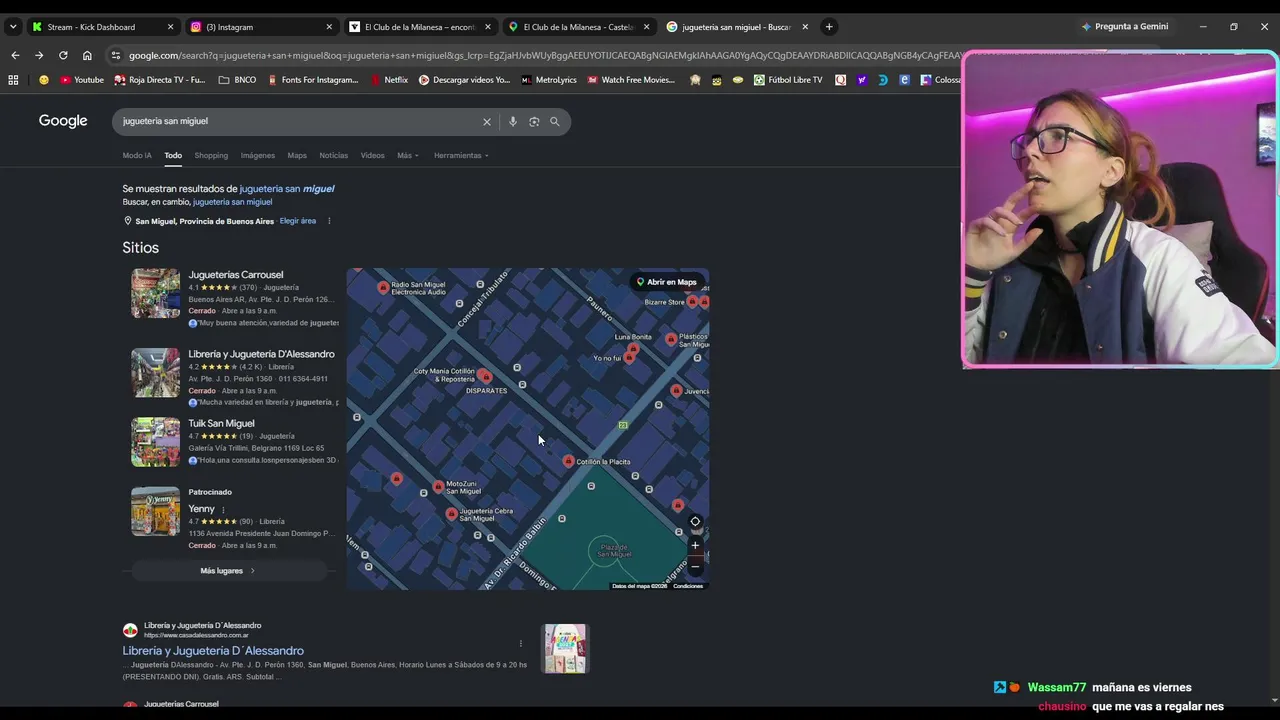Viewport: 1280px width, 720px height.
Task: Open Jugueterías Carrousel listing
Action: click(x=236, y=275)
